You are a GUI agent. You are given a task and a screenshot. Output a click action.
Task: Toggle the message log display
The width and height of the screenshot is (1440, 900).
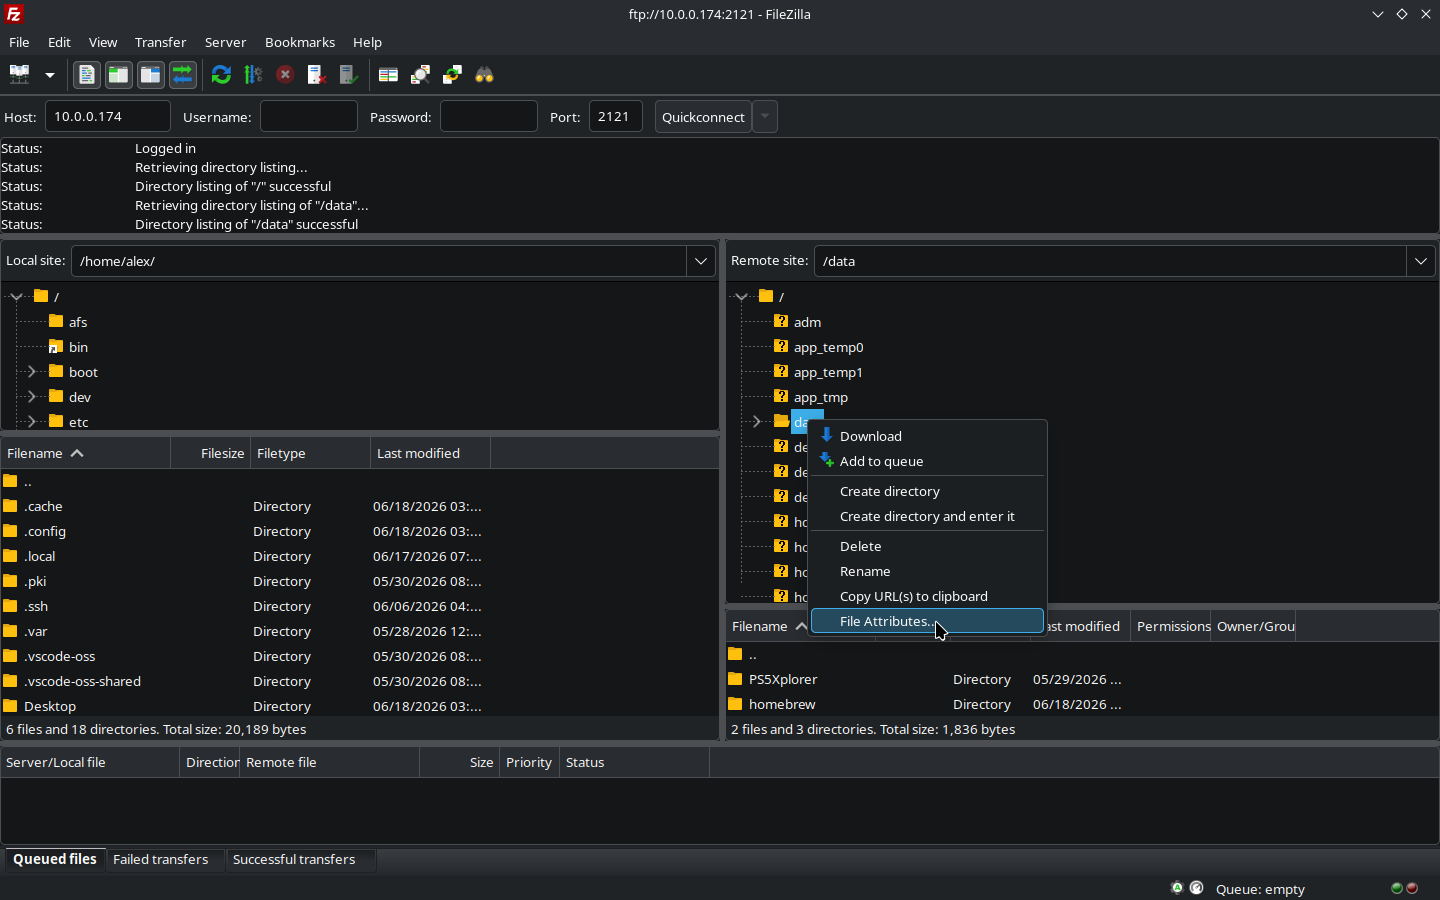[x=87, y=75]
